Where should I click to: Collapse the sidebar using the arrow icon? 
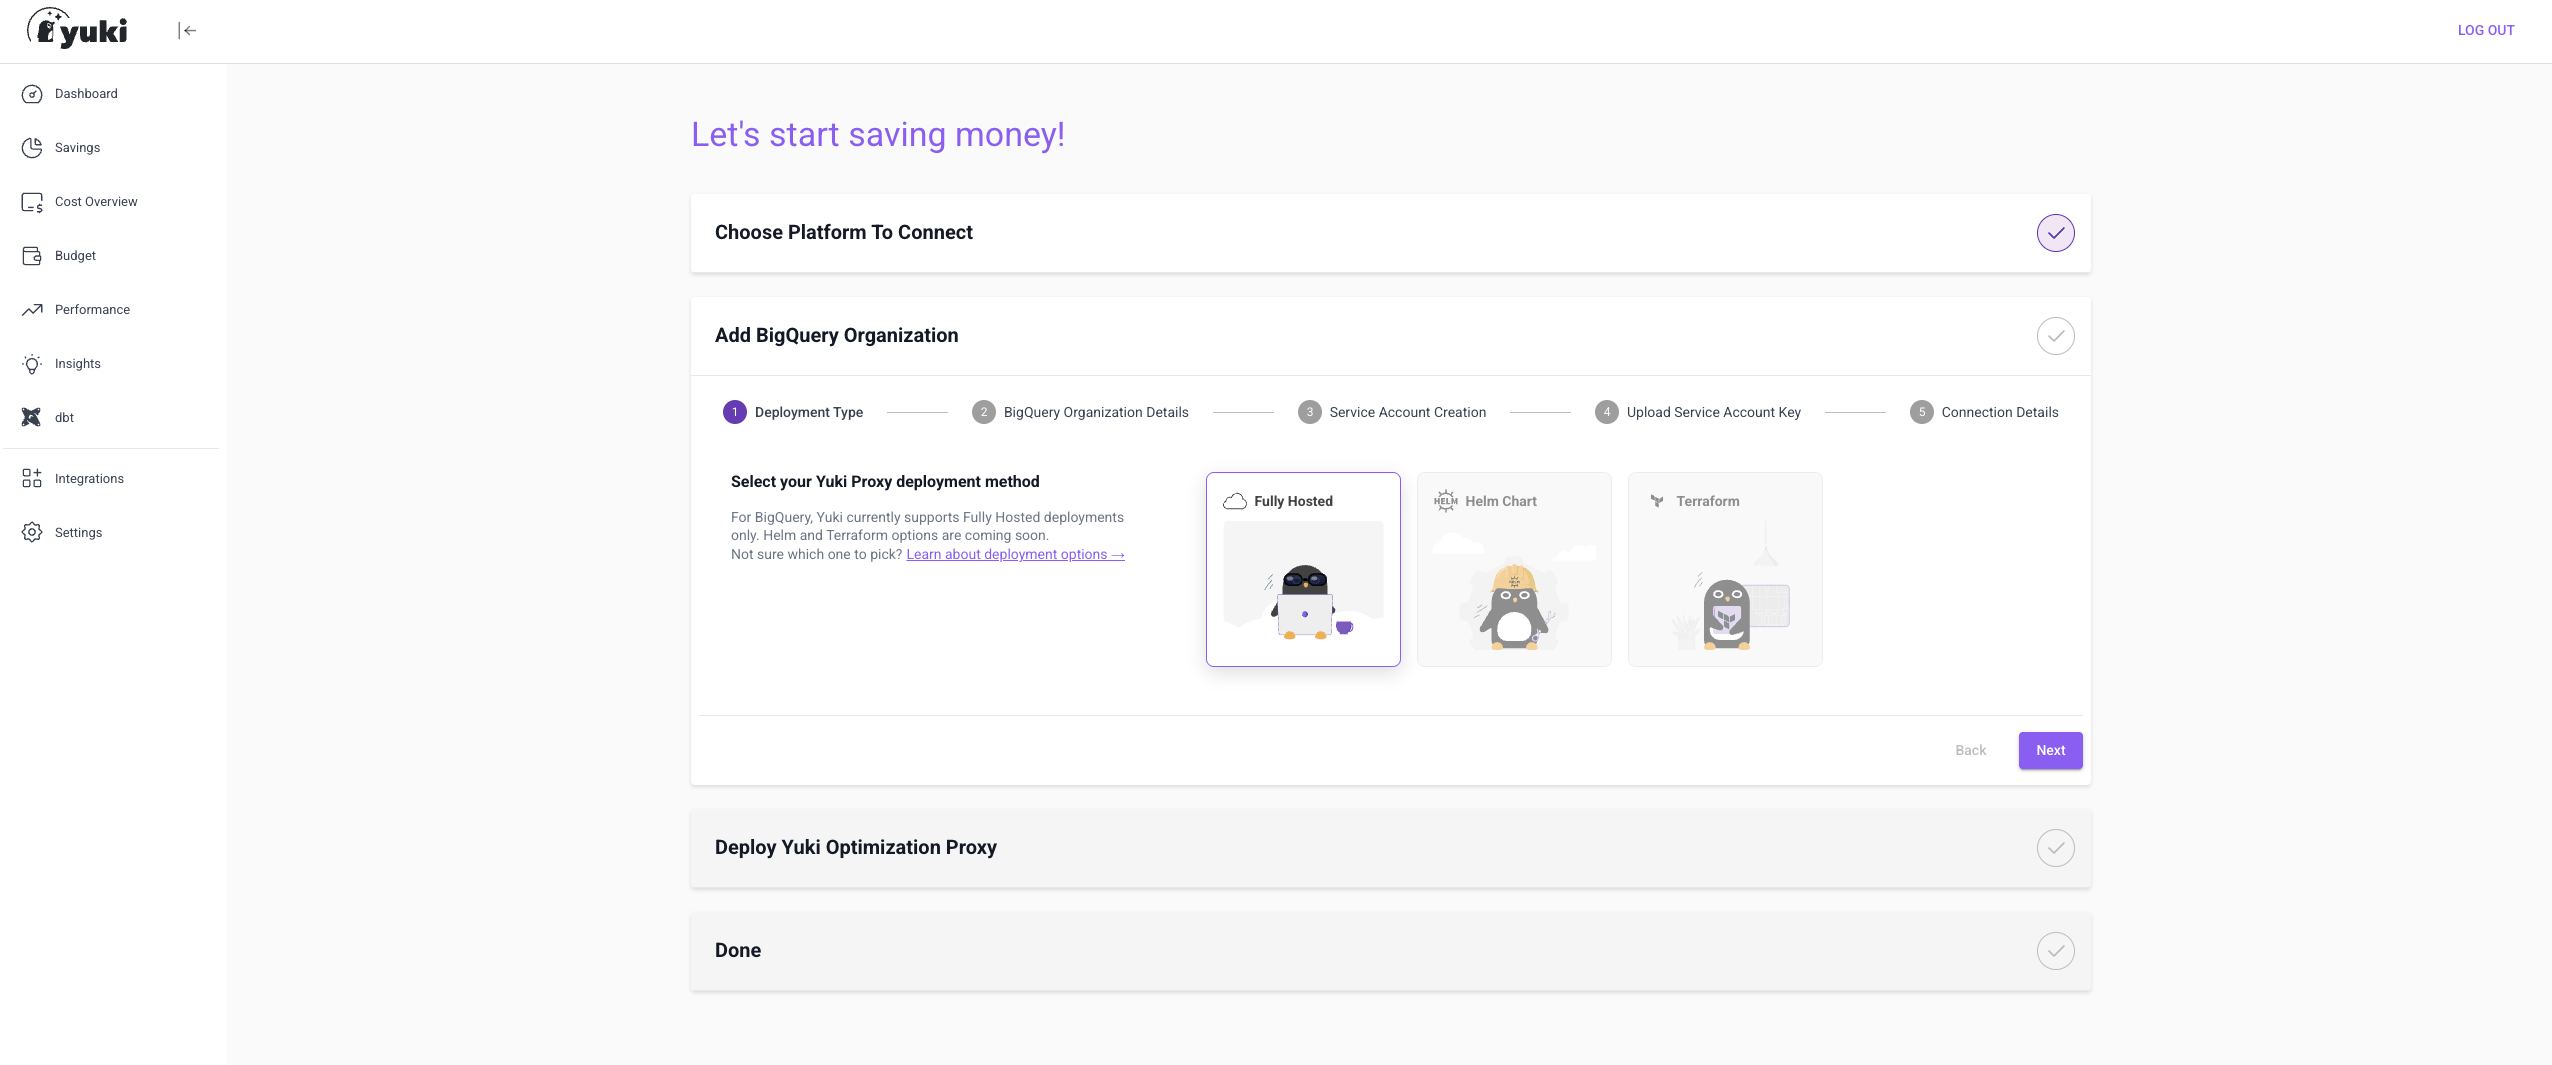coord(189,30)
